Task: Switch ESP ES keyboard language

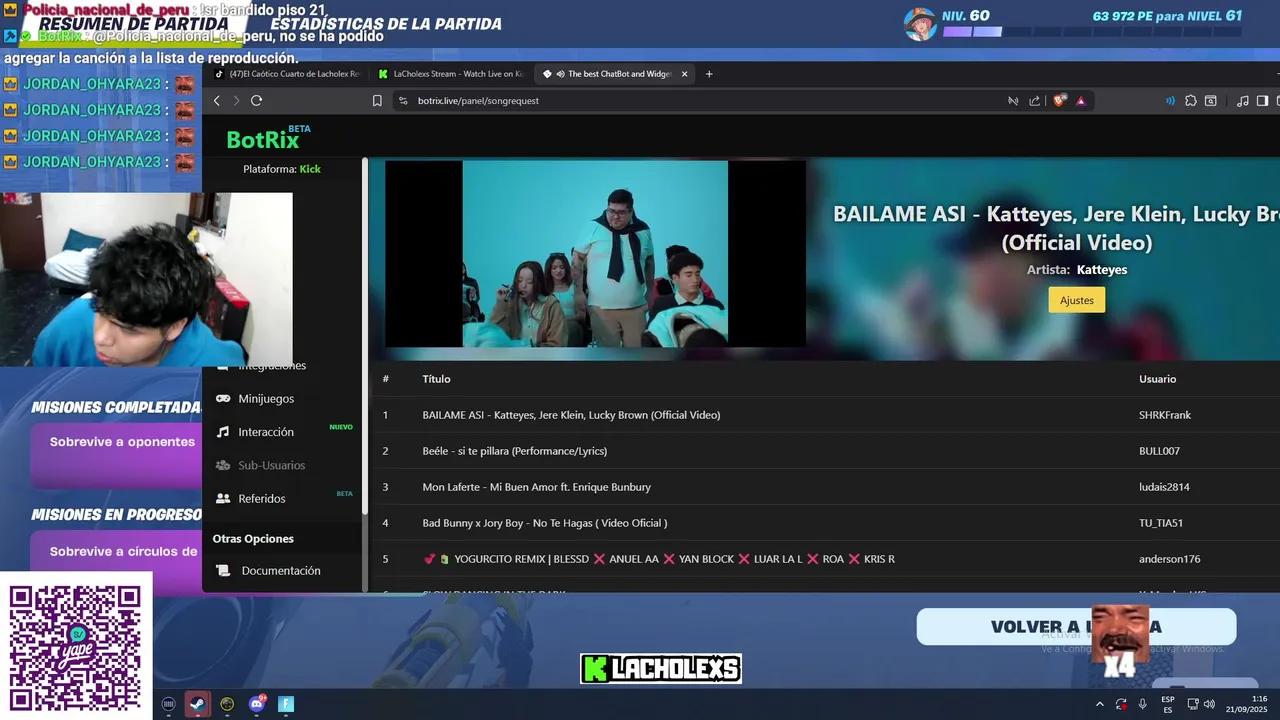Action: (1167, 704)
